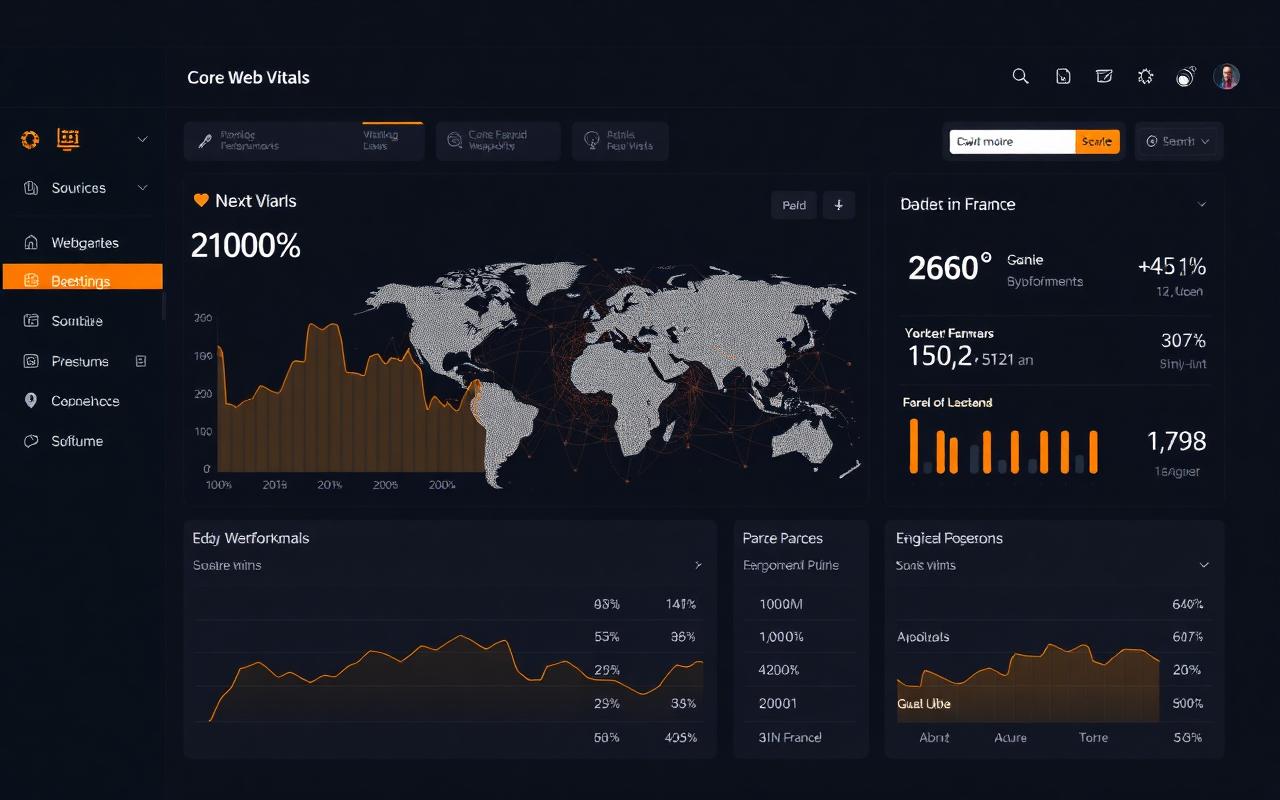Click the user profile avatar
Viewport: 1280px width, 800px height.
coord(1227,76)
